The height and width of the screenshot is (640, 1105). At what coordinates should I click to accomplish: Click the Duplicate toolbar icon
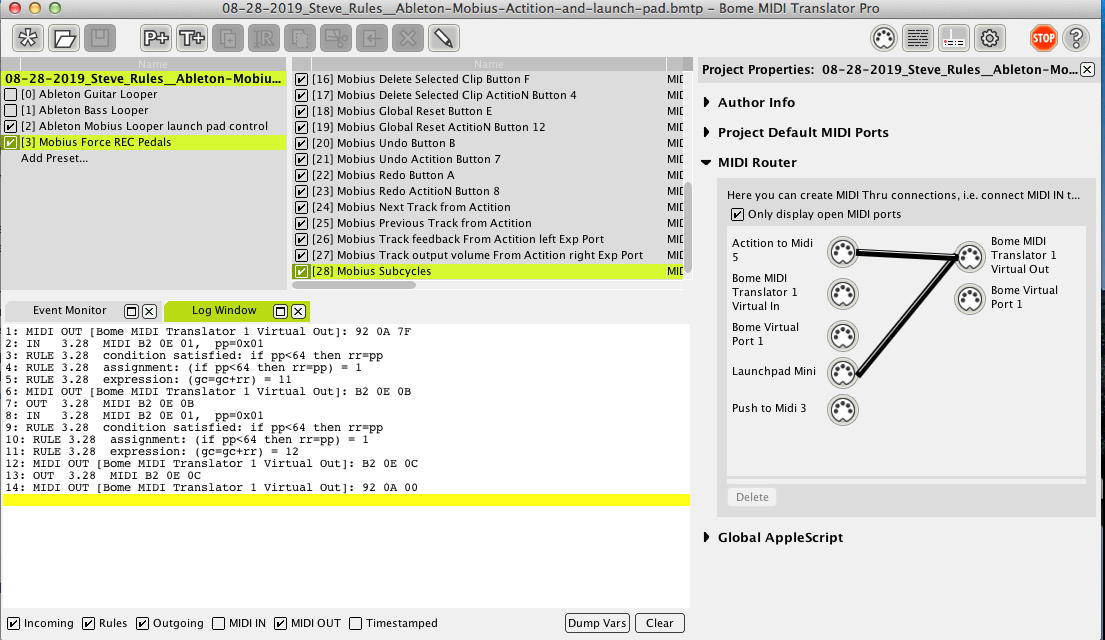pos(228,38)
